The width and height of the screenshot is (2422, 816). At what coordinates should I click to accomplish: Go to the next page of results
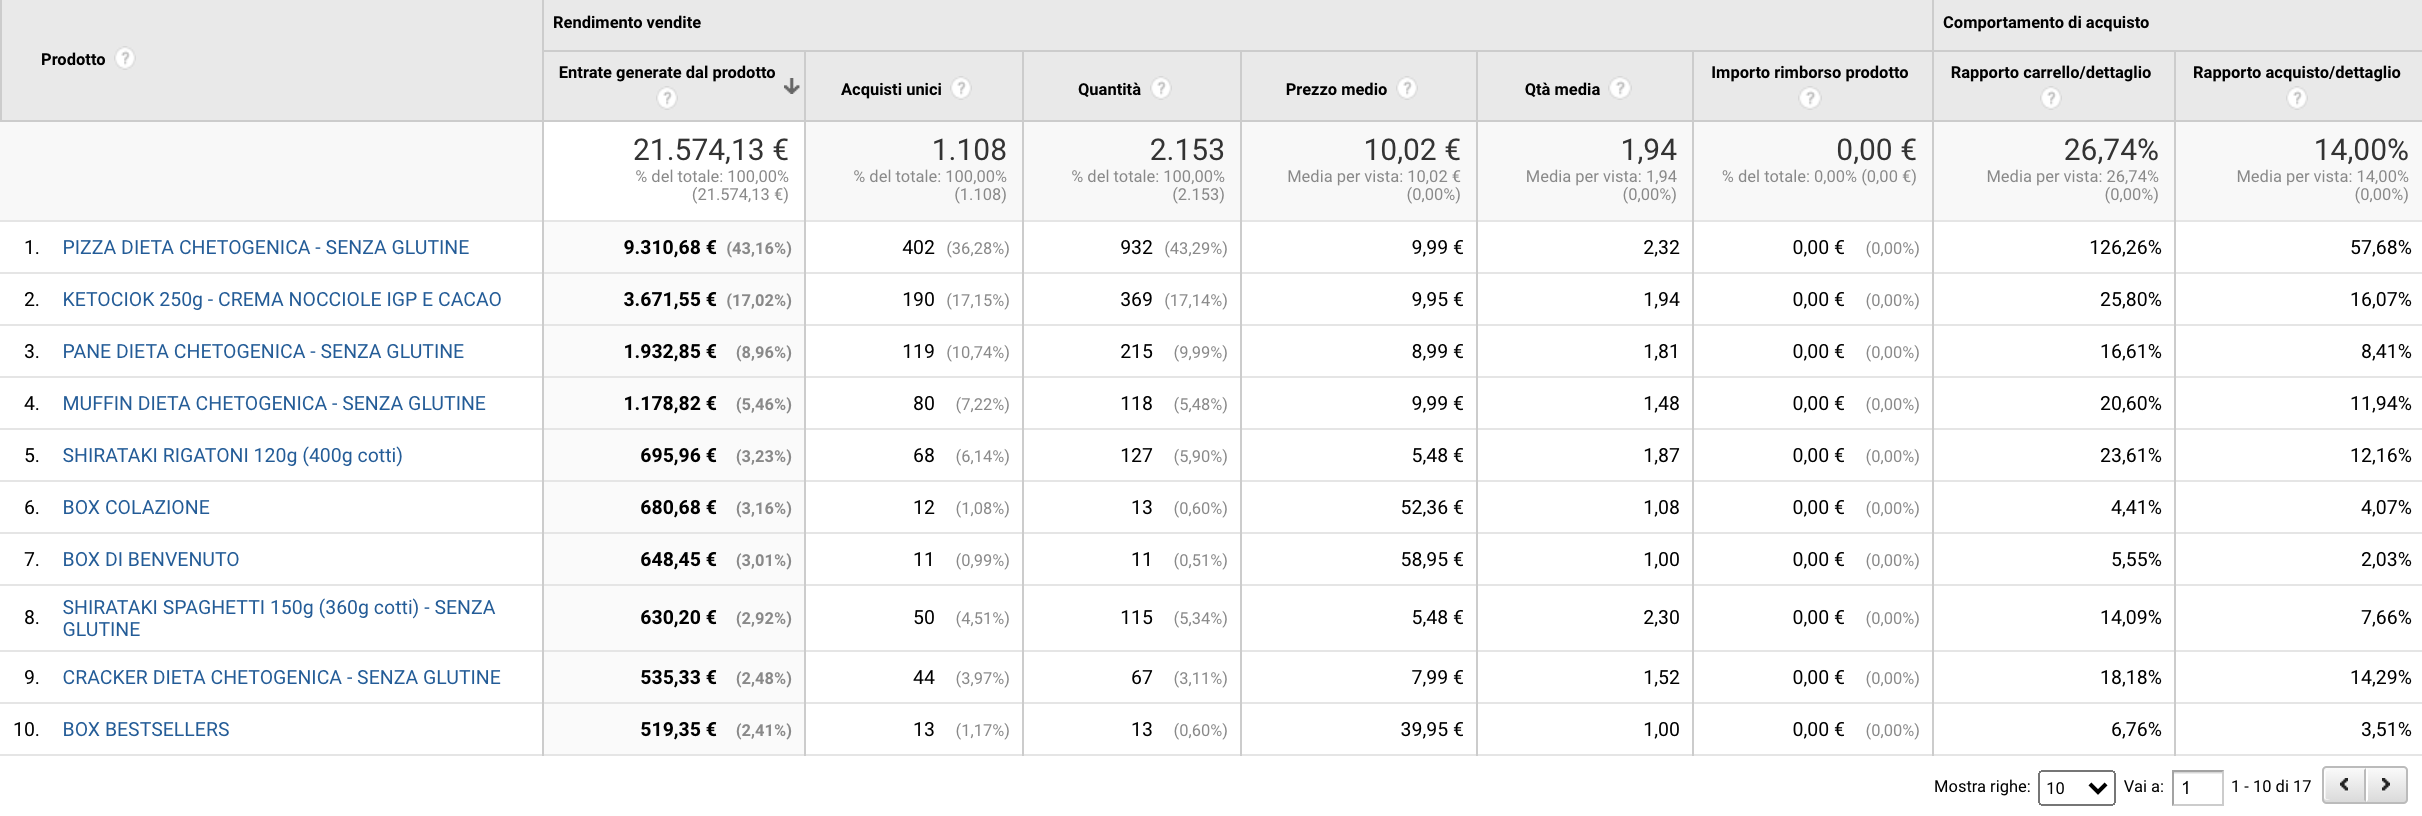point(2386,785)
